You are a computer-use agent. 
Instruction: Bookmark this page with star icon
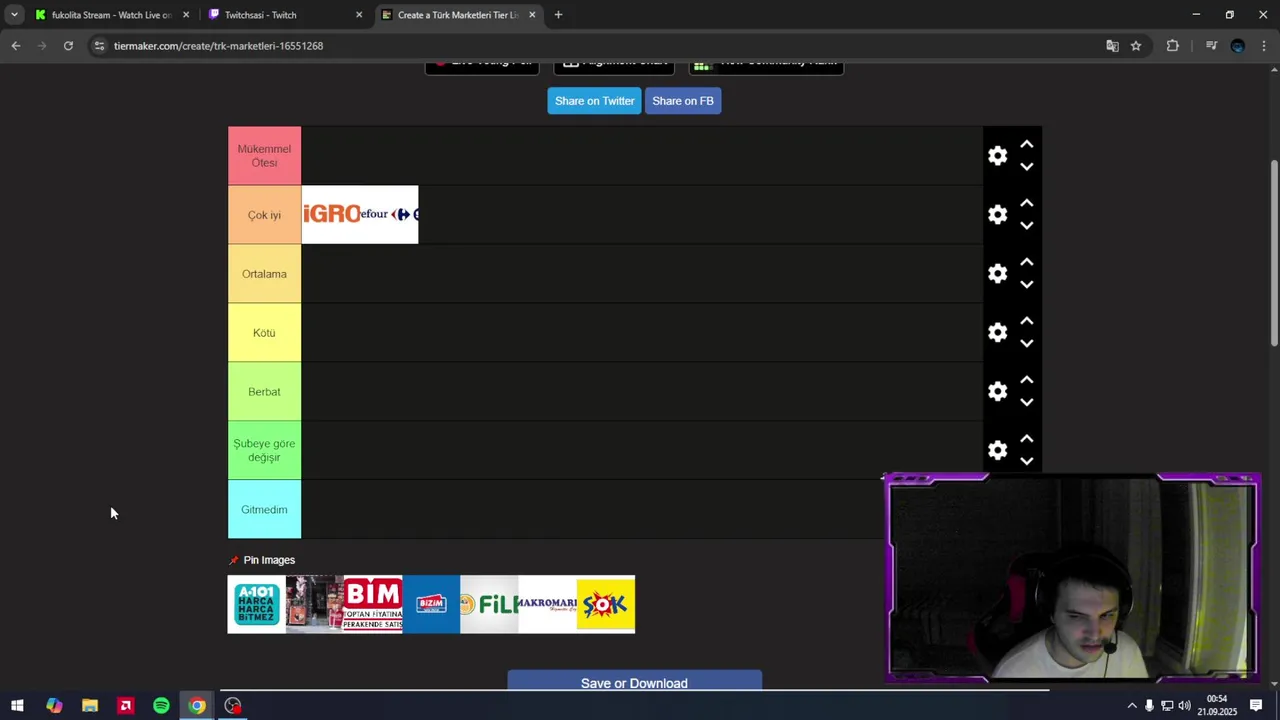click(x=1136, y=46)
